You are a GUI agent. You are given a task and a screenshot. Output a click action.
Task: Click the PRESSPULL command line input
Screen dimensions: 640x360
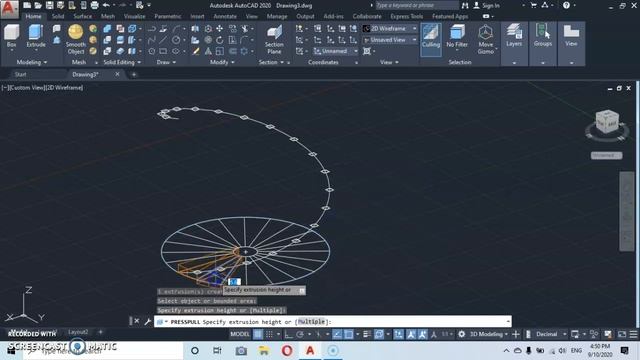[x=333, y=322]
